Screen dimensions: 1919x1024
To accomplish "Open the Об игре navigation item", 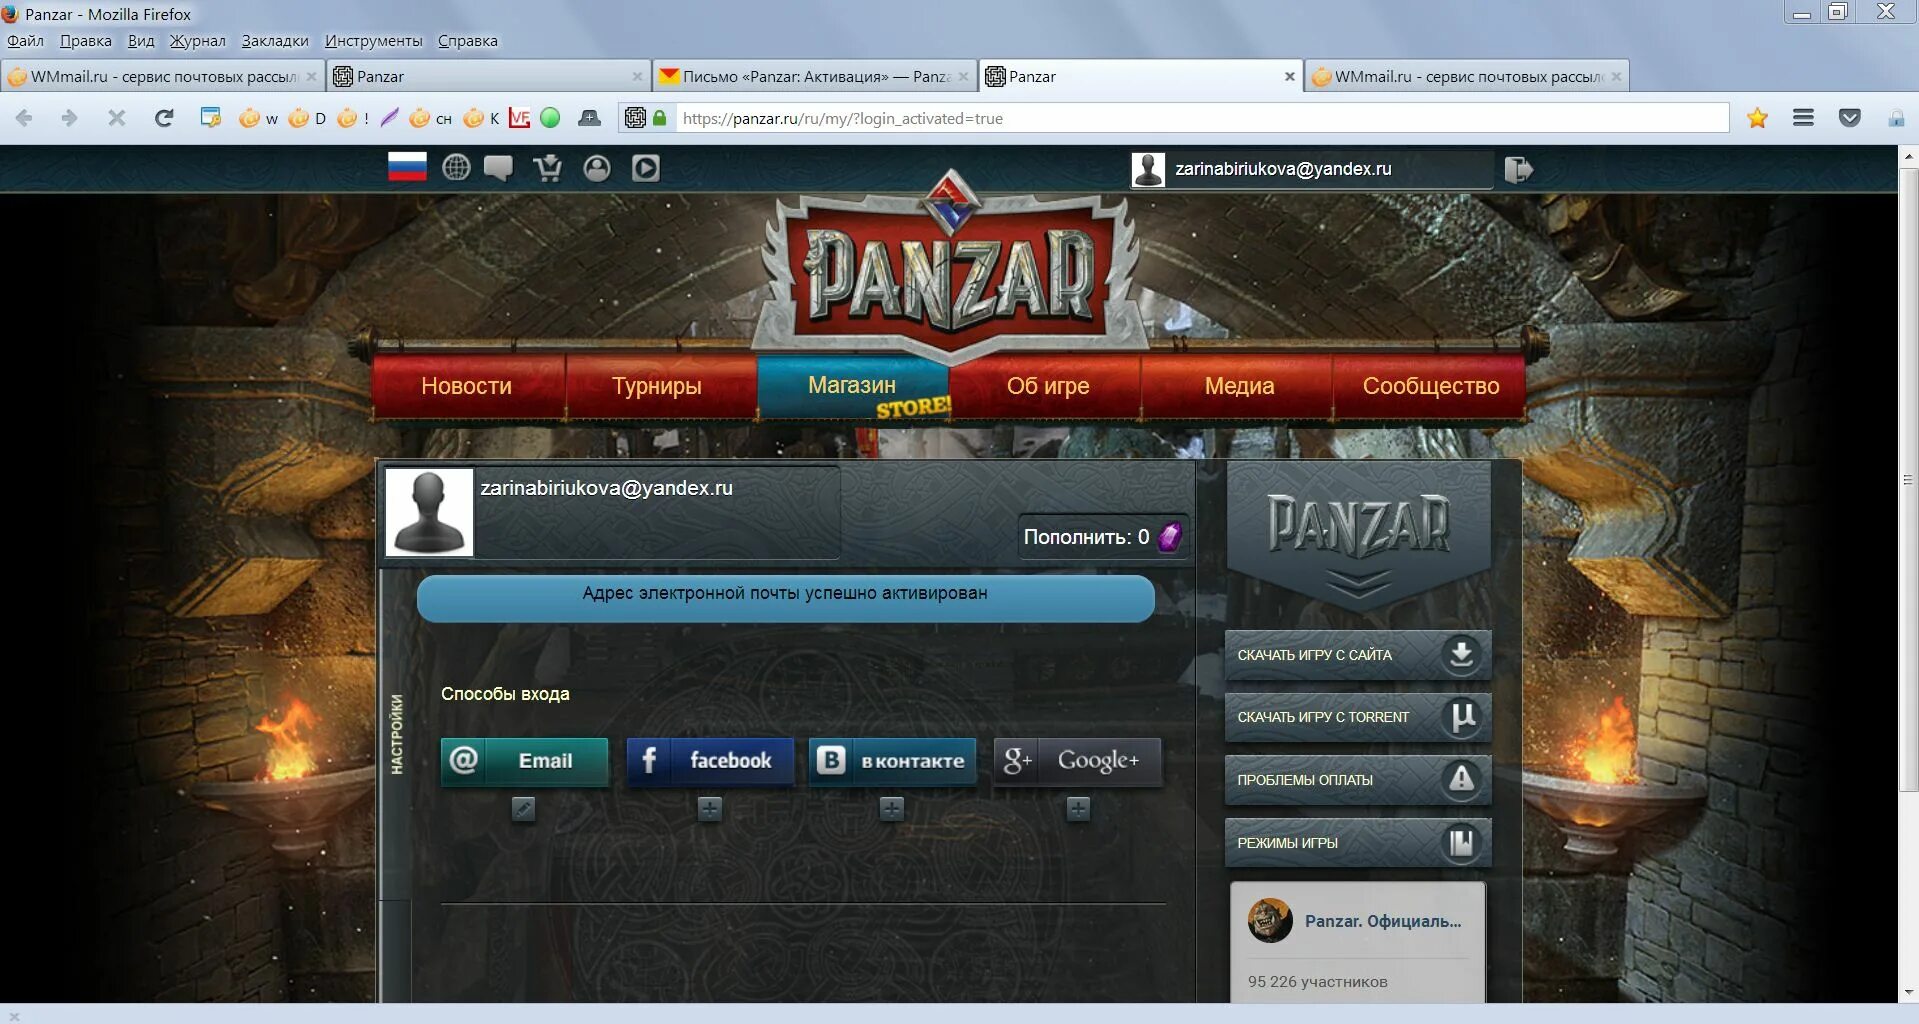I will point(1048,386).
